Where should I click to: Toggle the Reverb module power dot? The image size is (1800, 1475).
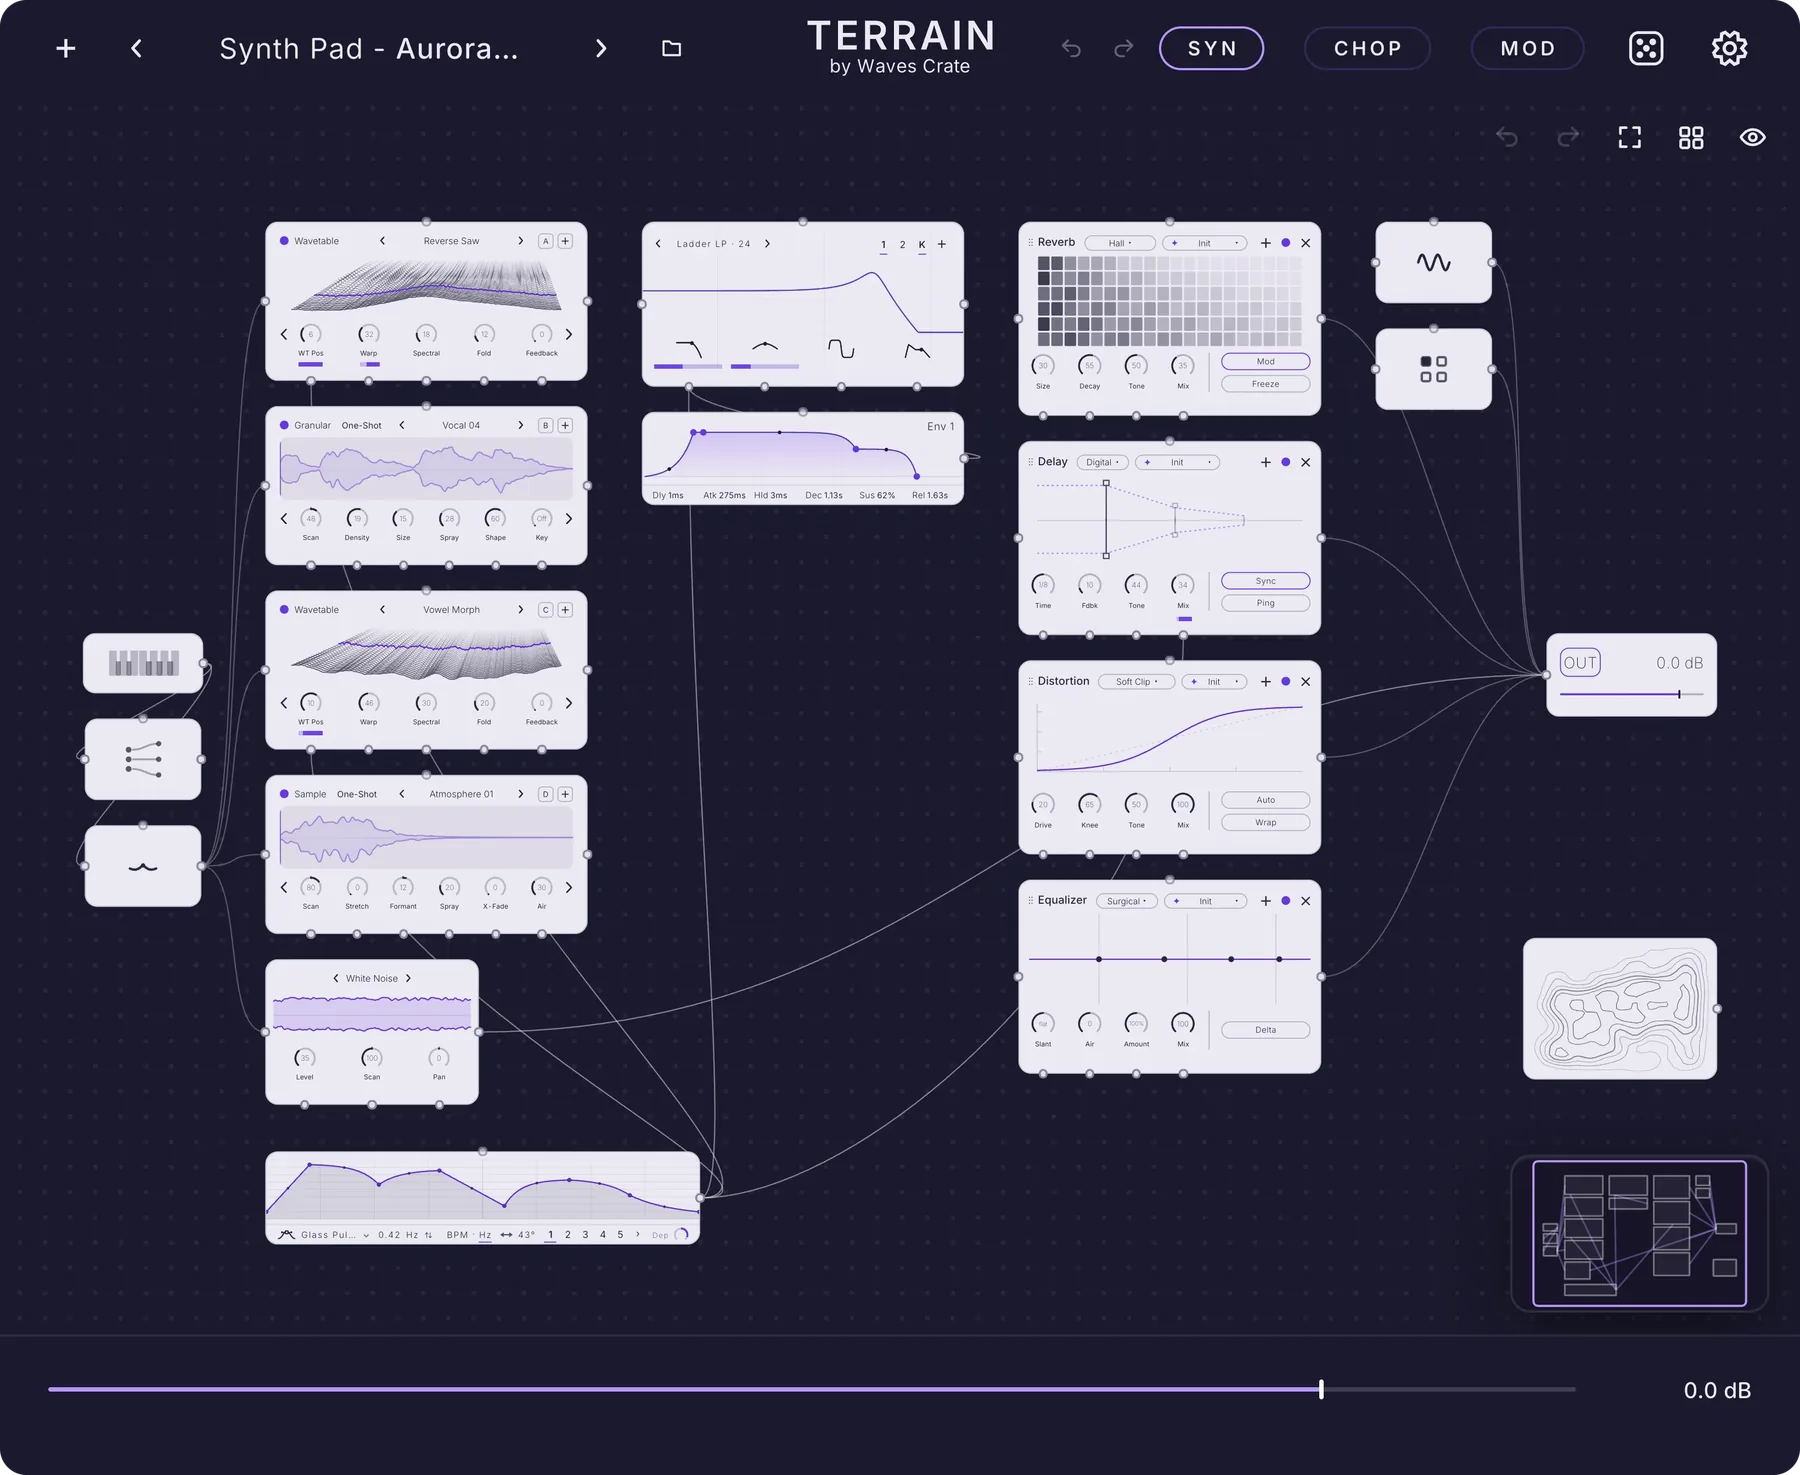pyautogui.click(x=1286, y=243)
